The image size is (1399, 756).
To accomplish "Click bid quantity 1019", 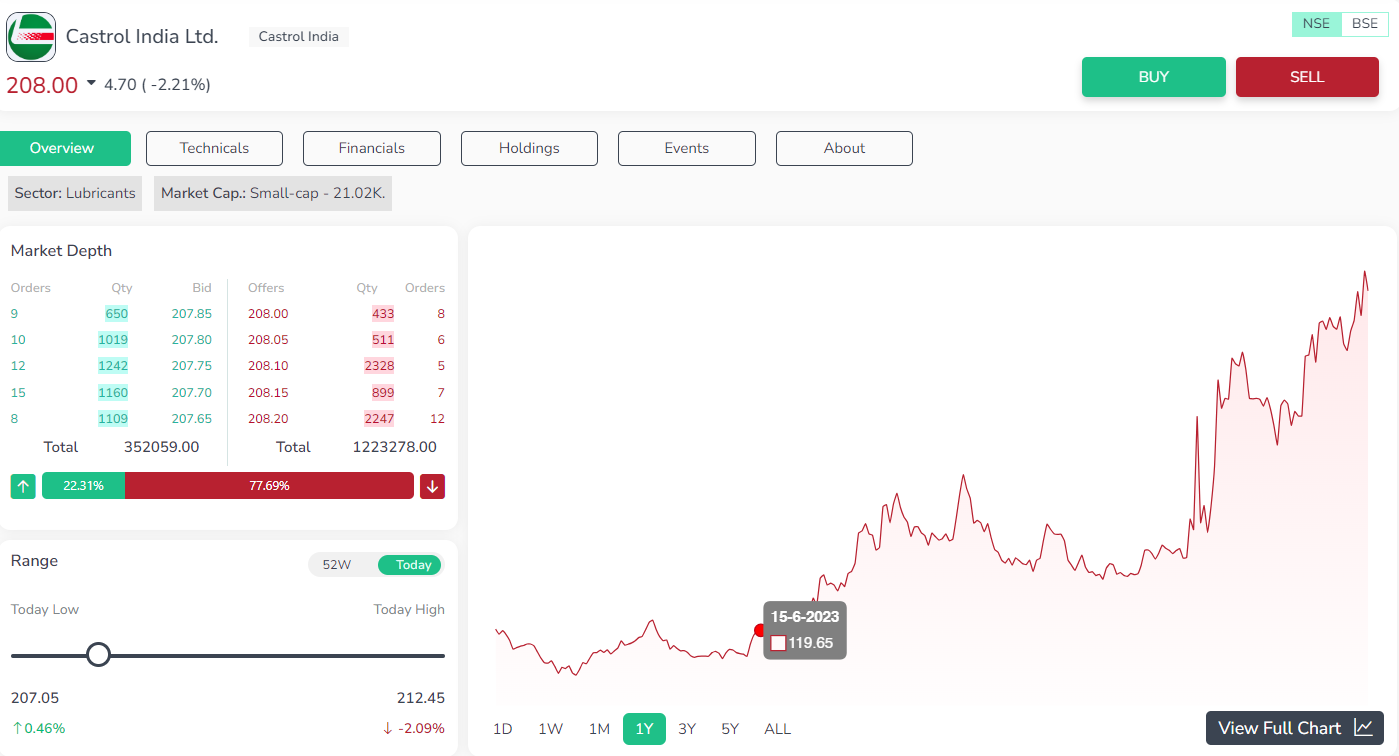I will 113,339.
